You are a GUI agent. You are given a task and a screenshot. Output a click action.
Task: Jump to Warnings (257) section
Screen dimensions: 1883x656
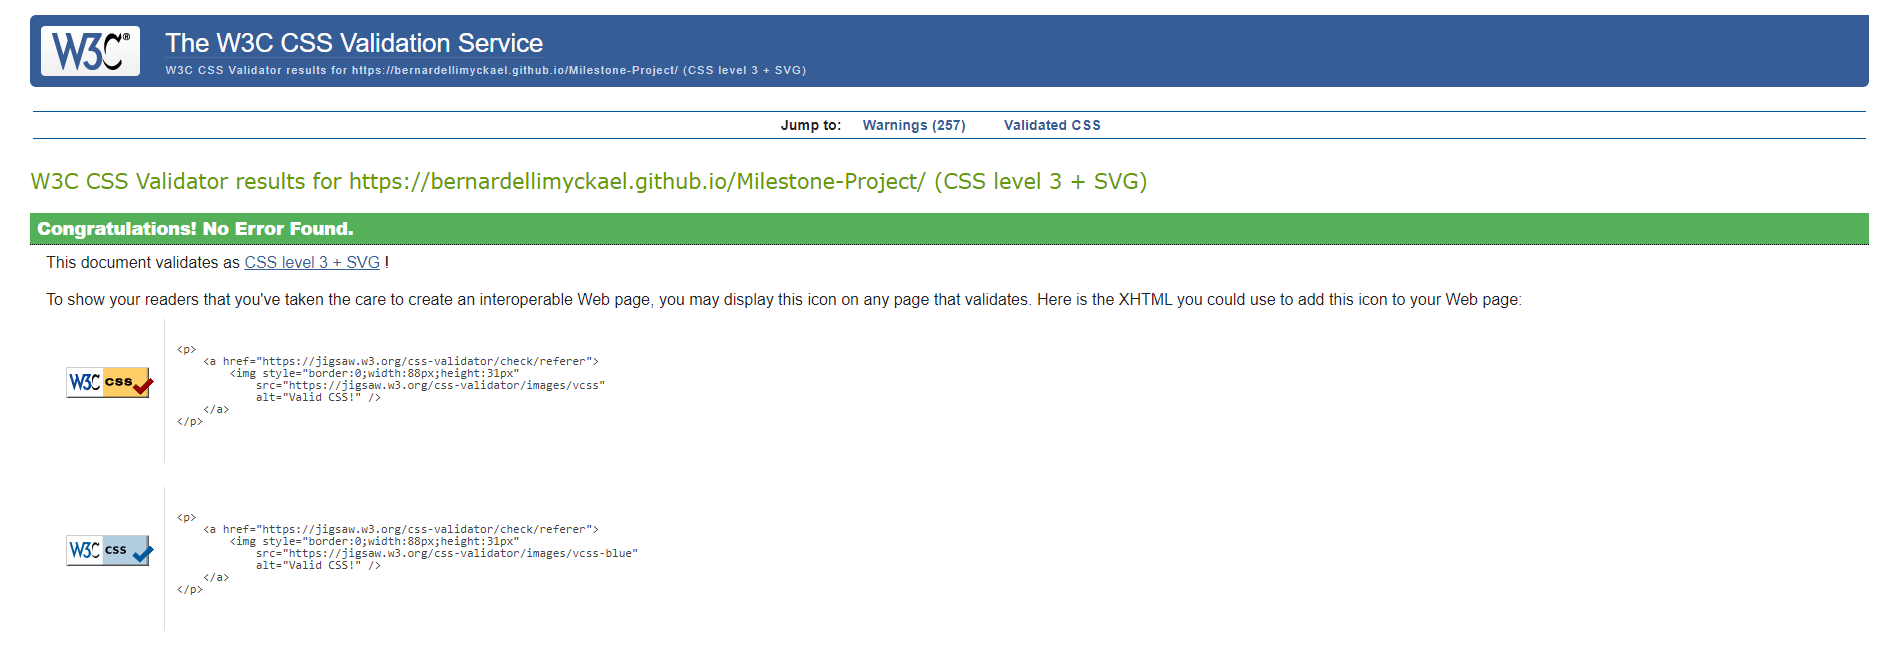pos(914,125)
